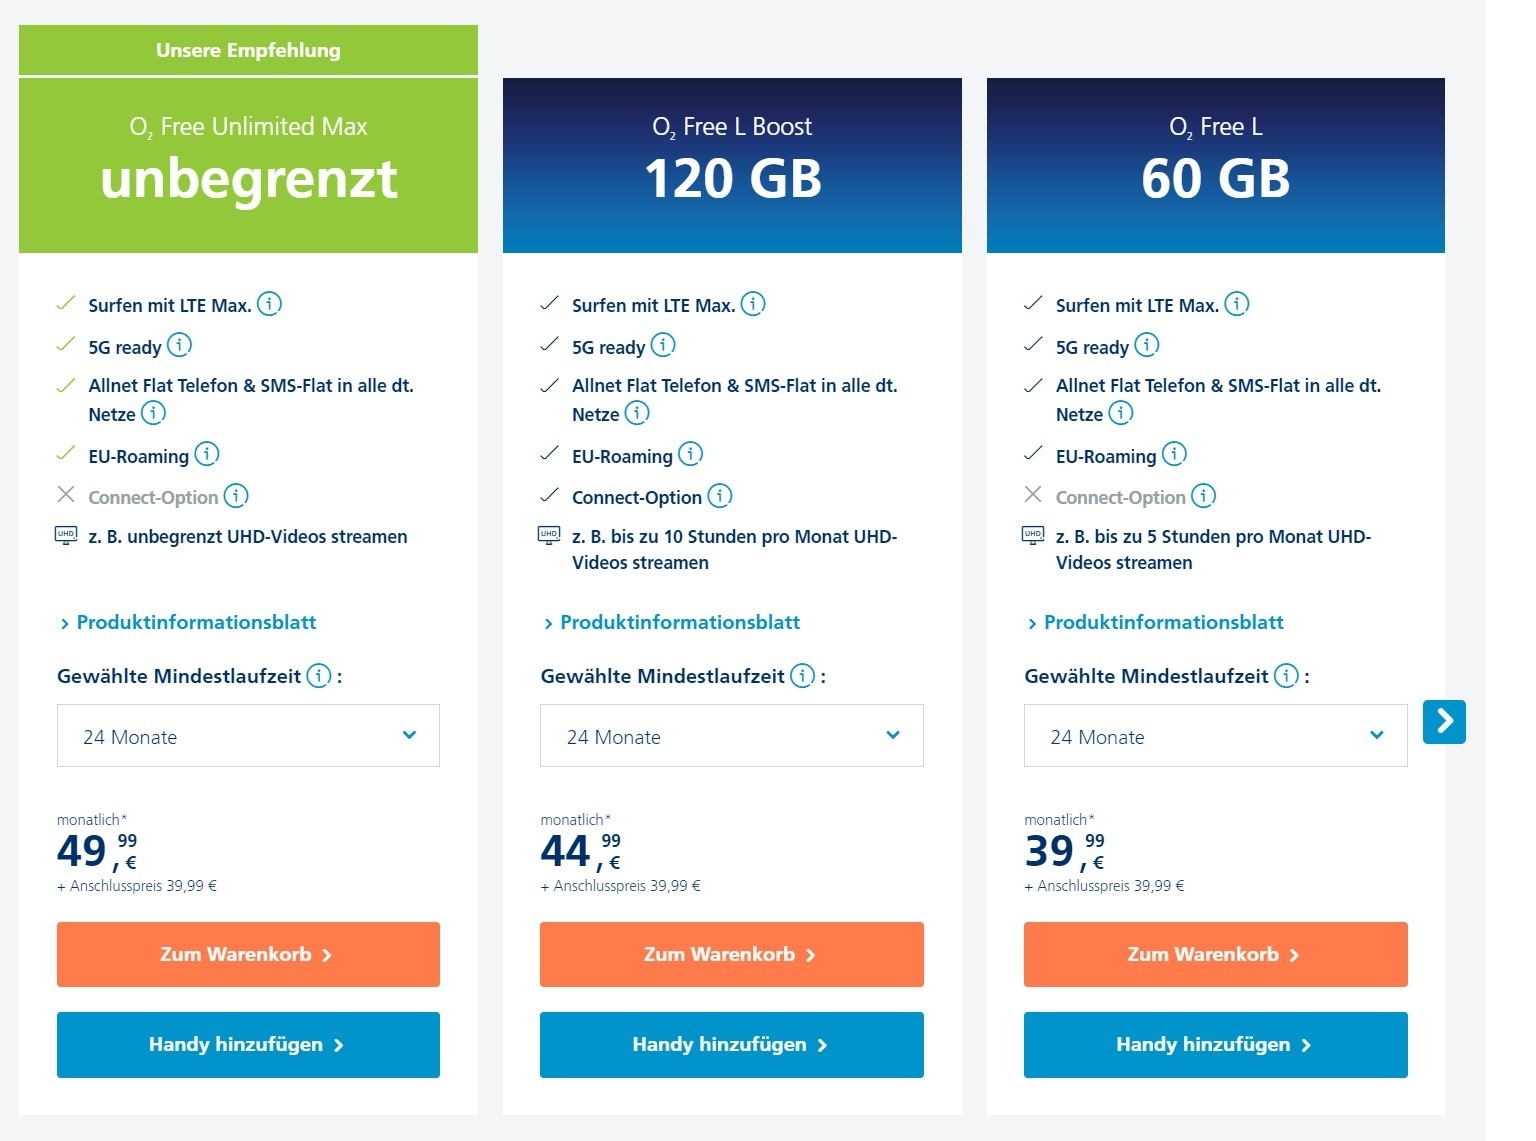Click 5G ready info icon in Free L
Viewport: 1536px width, 1141px height.
click(x=1147, y=345)
